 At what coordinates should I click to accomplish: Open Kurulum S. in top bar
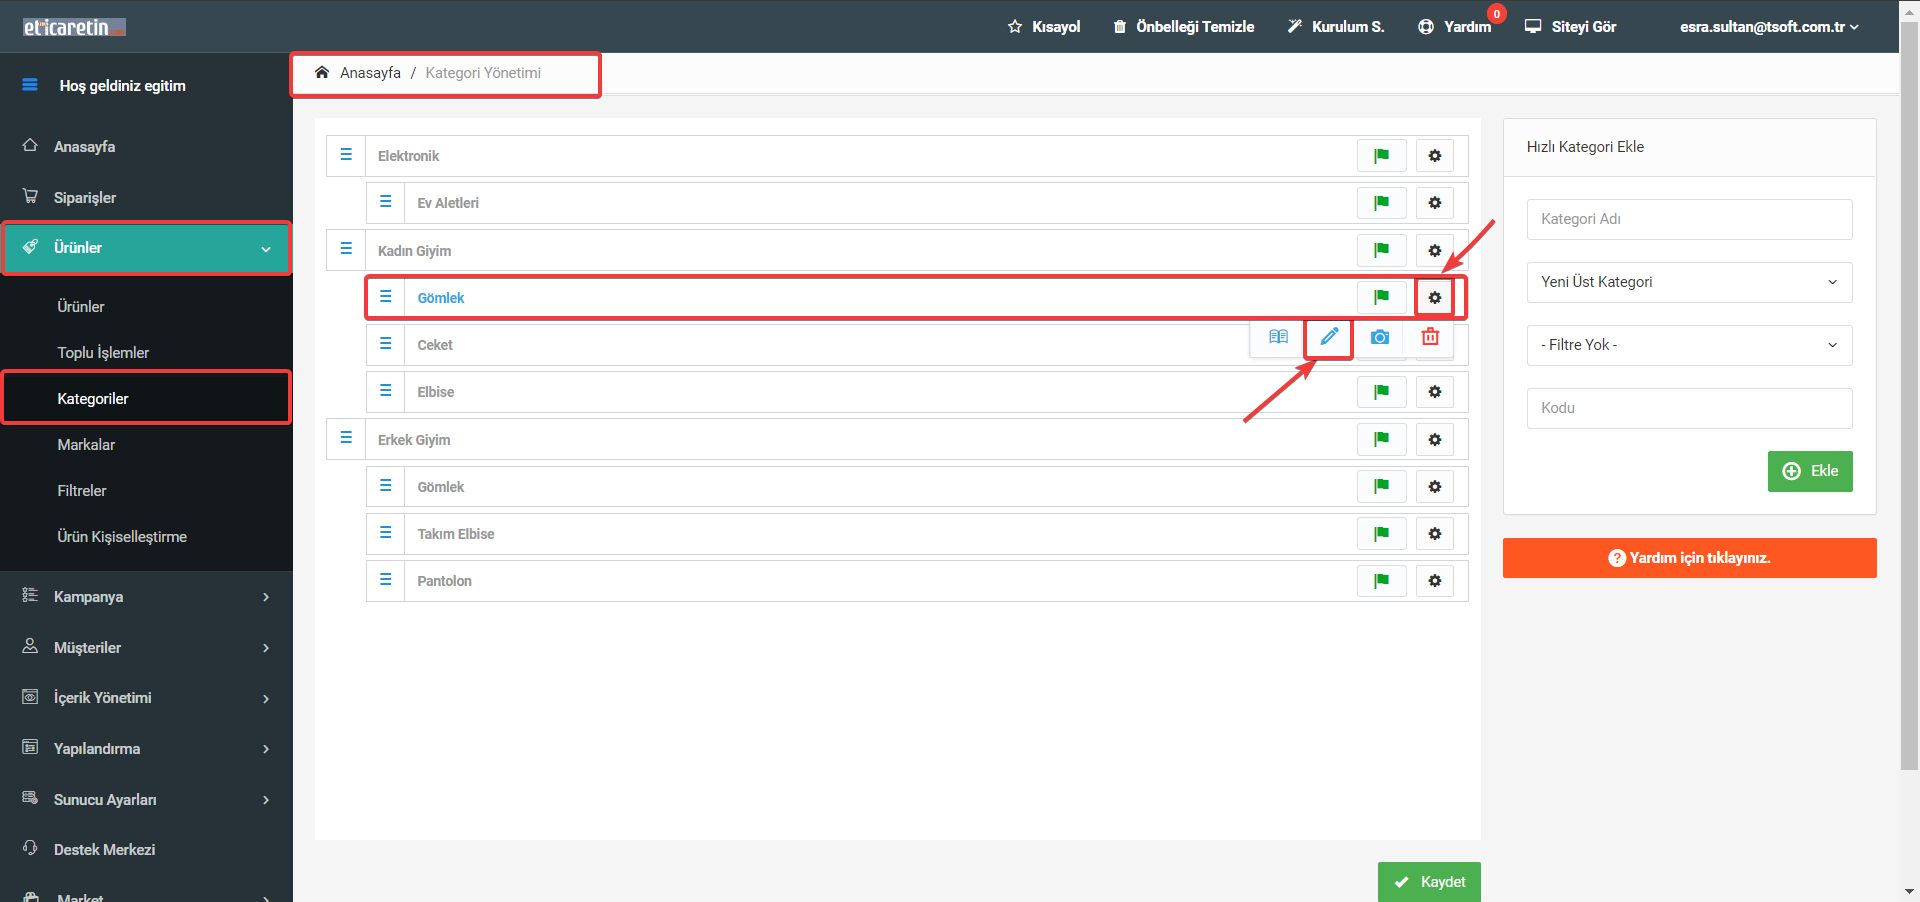[x=1335, y=27]
